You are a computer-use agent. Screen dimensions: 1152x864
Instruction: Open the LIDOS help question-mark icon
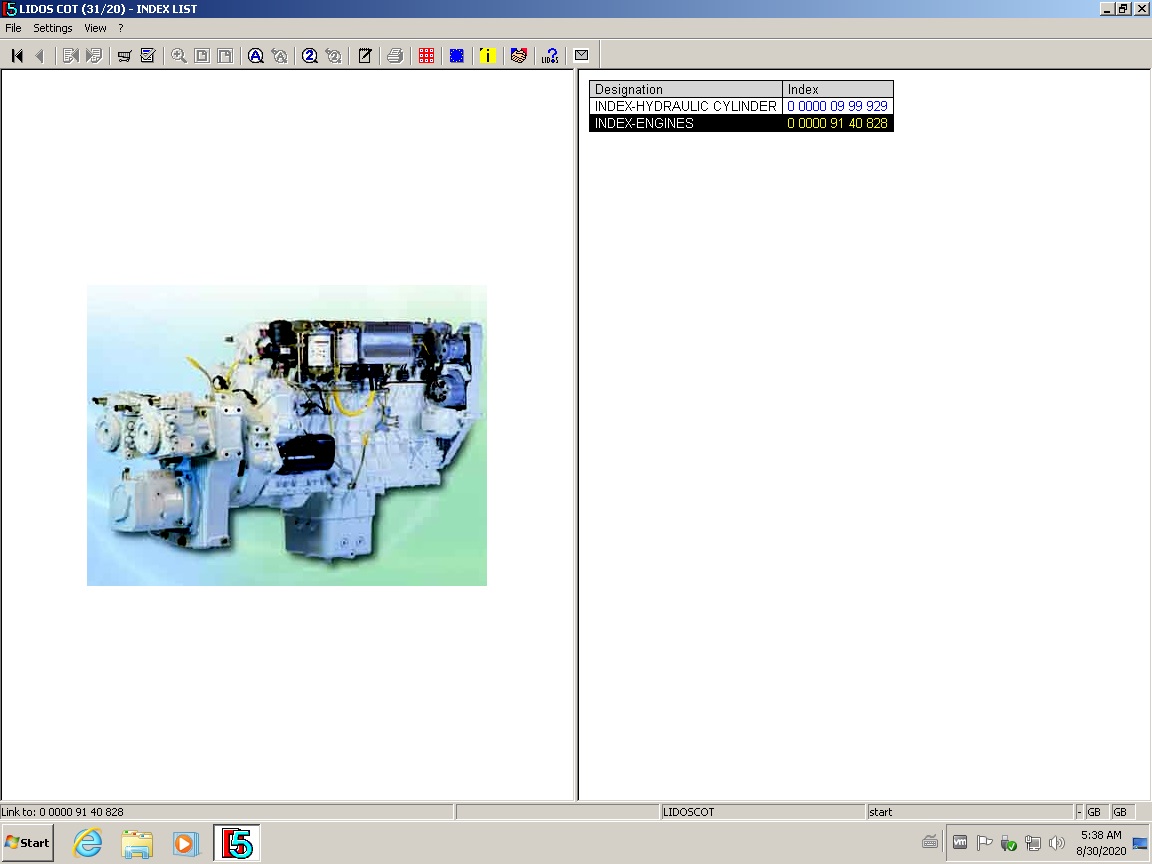point(550,56)
